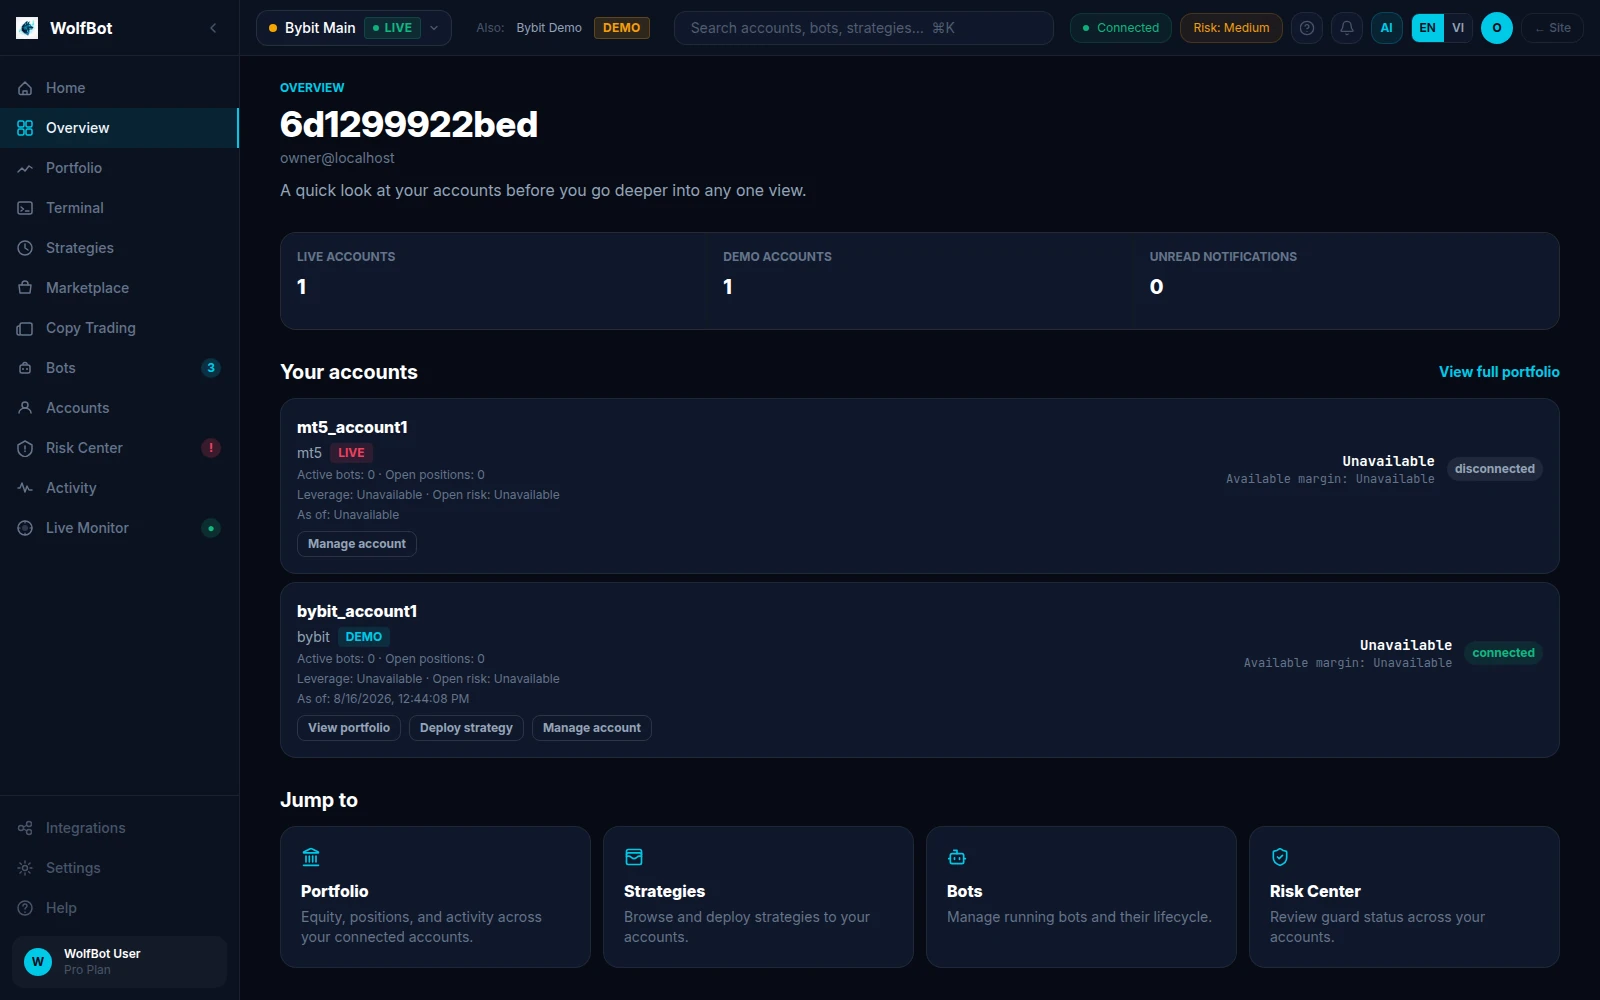Click the Risk: Medium badge
This screenshot has width=1600, height=1000.
pos(1231,28)
